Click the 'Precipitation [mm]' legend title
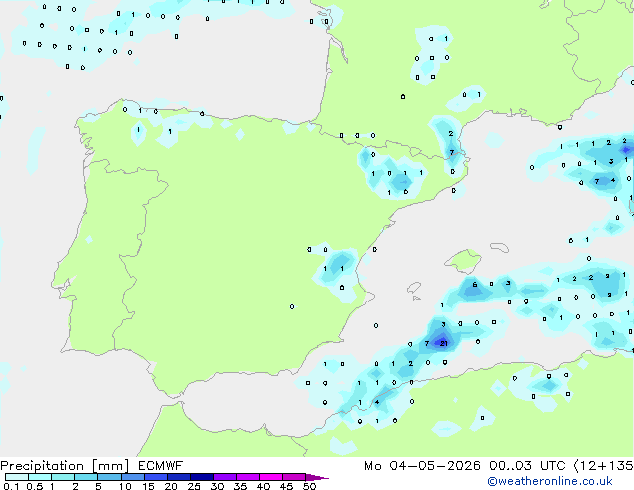 click(65, 466)
